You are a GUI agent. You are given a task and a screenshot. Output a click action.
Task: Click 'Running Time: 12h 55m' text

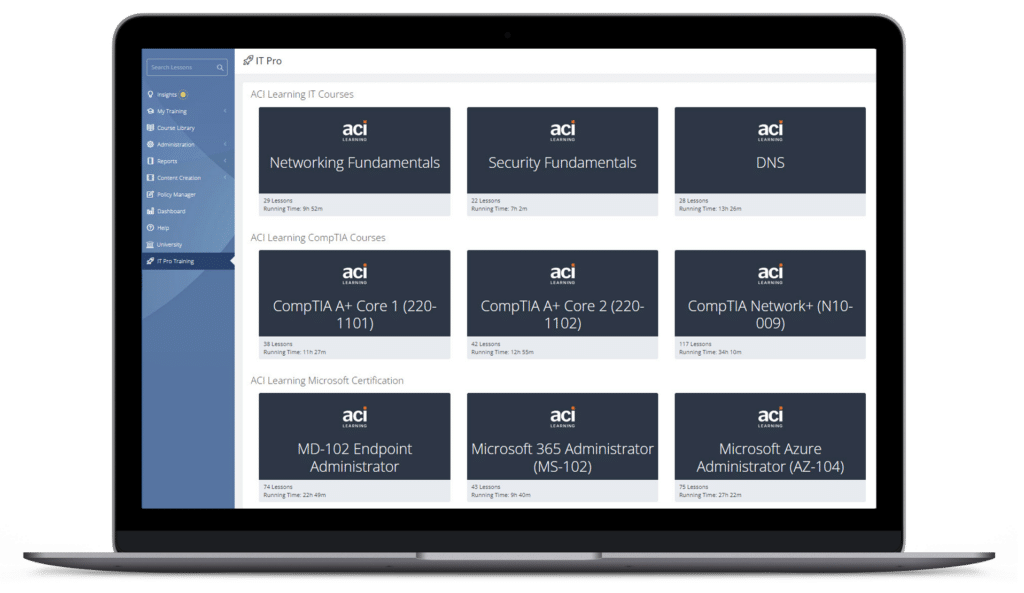(x=502, y=352)
